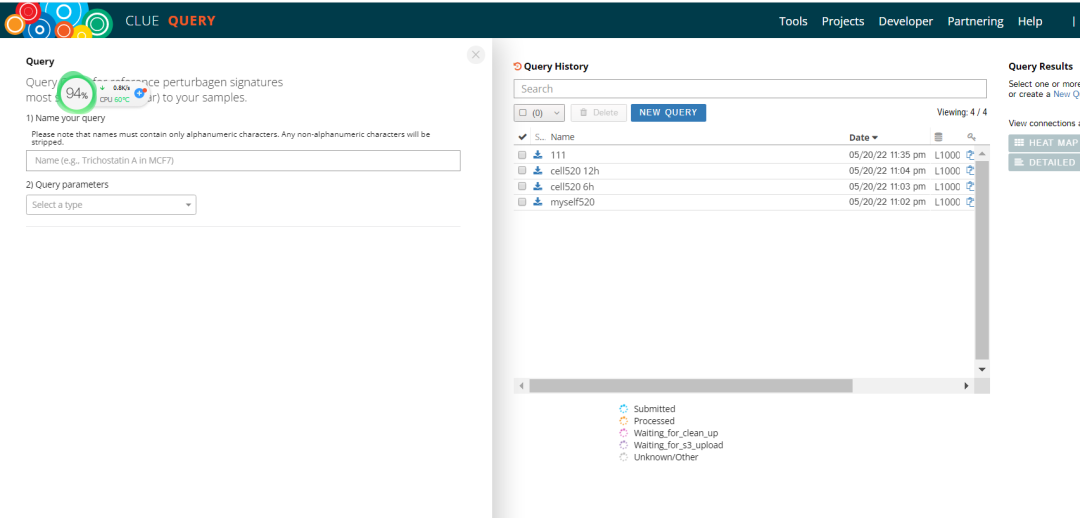The width and height of the screenshot is (1080, 518).
Task: Tick the checkbox for query 111
Action: tap(522, 155)
